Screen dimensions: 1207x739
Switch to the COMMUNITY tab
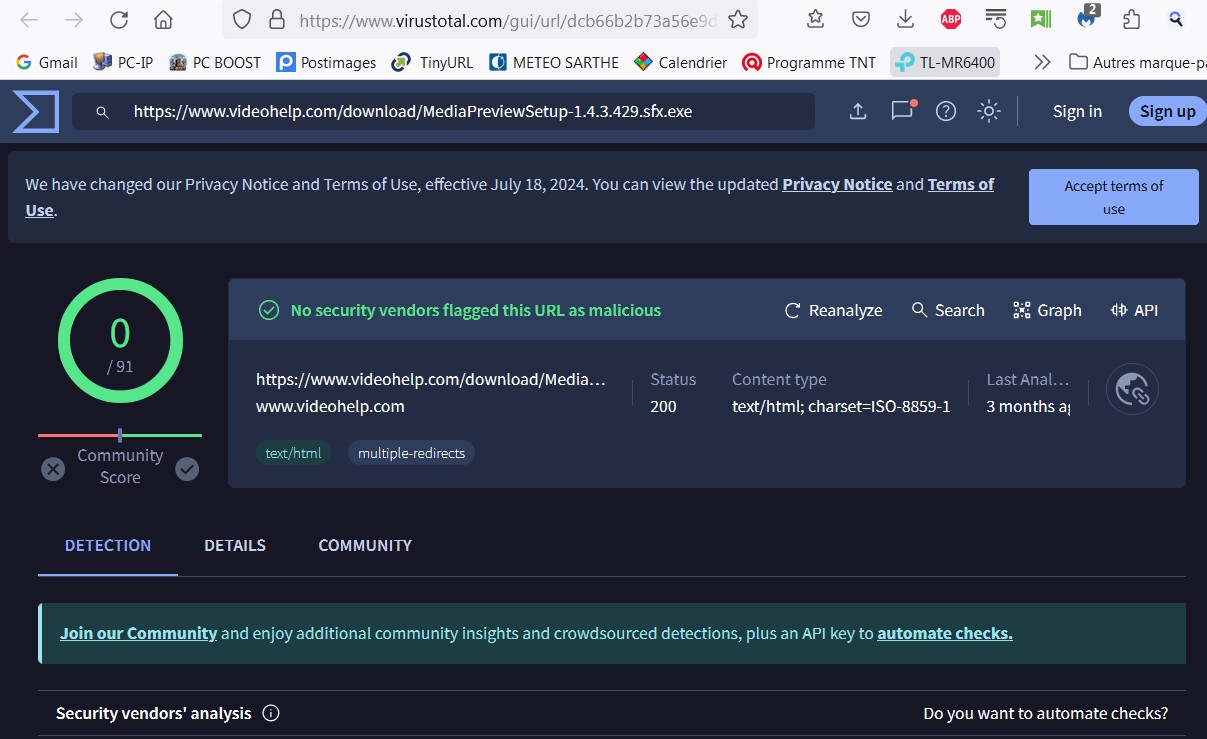click(x=365, y=546)
